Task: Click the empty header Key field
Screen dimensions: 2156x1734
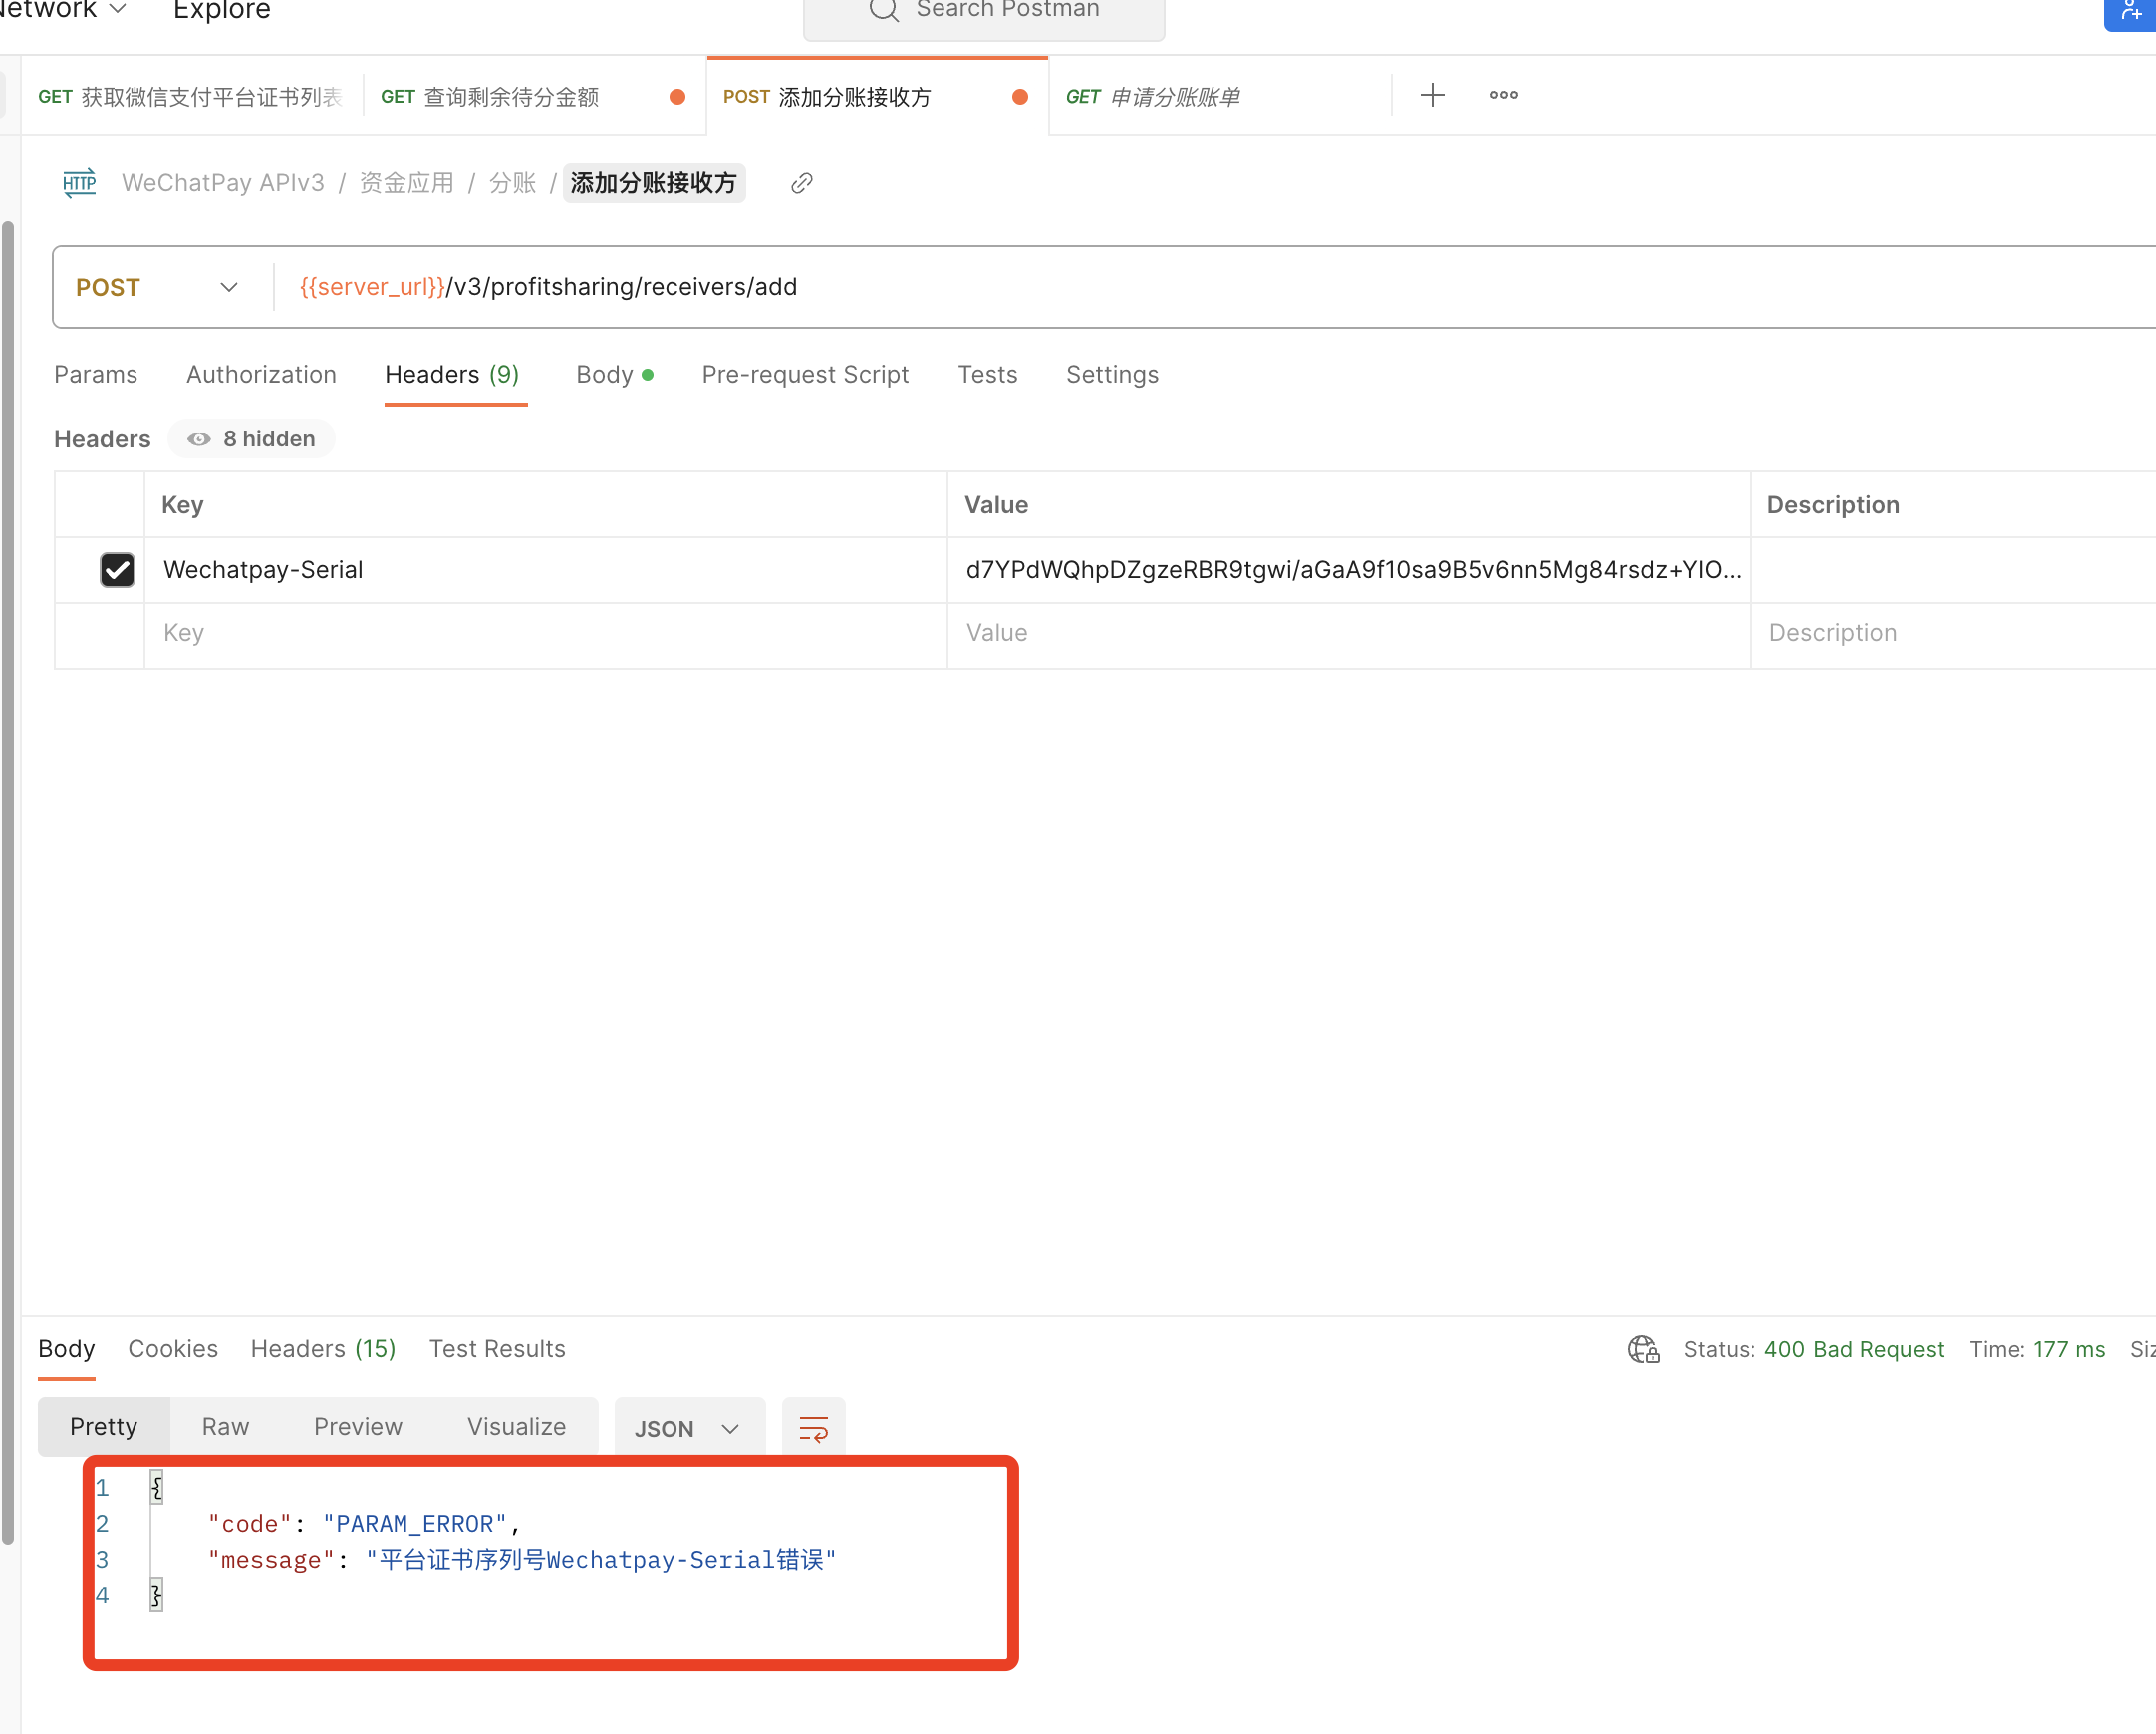Action: tap(545, 633)
